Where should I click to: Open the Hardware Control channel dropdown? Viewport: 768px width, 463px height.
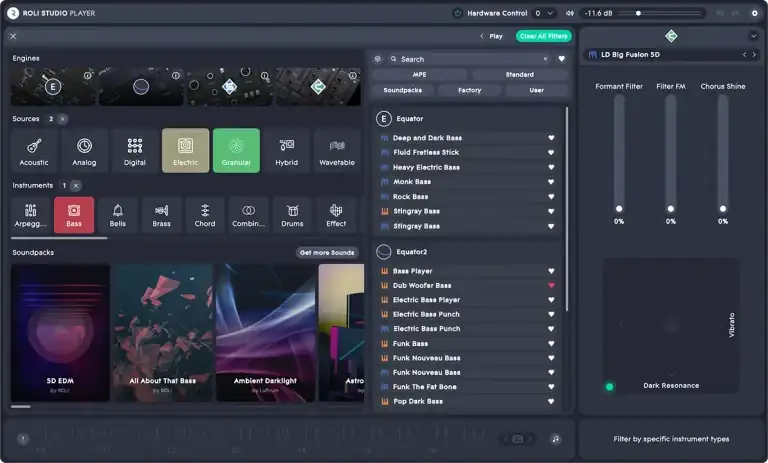(544, 13)
